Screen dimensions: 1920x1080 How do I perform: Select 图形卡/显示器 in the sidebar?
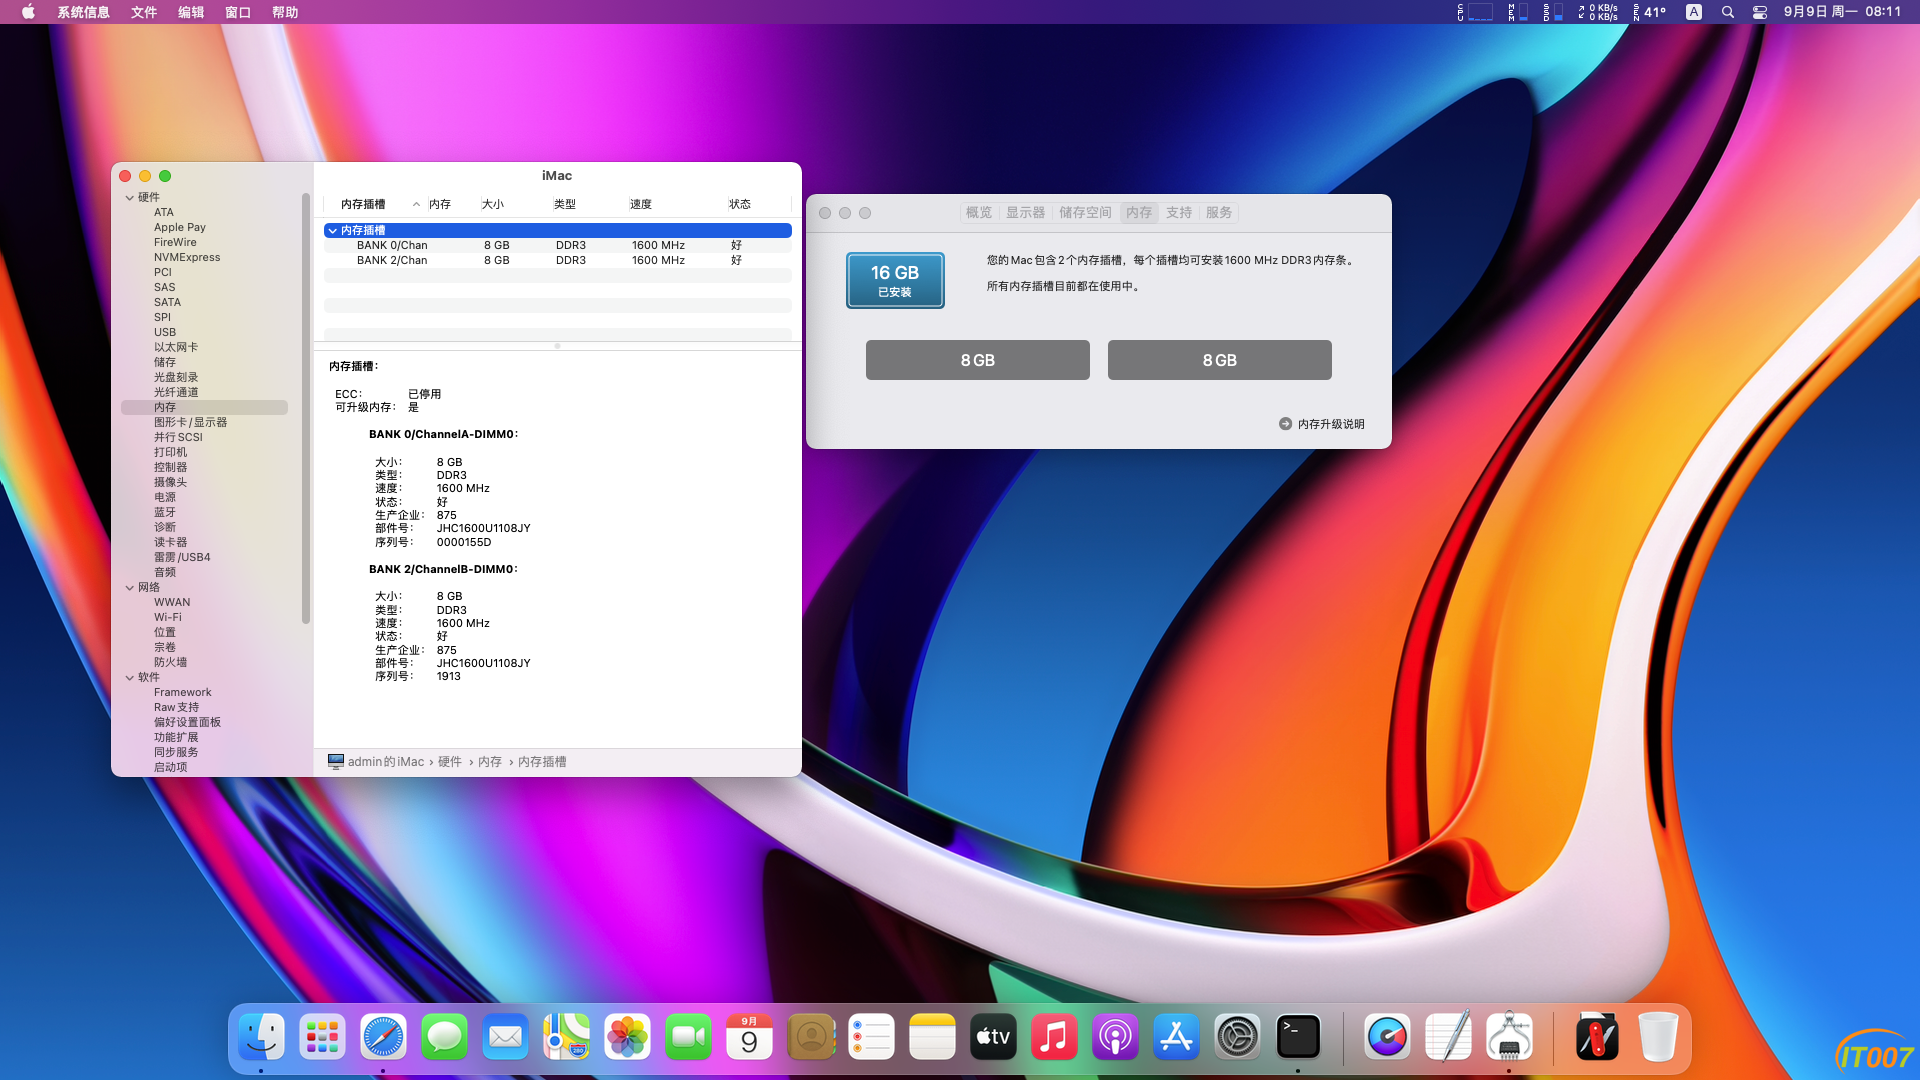click(x=190, y=423)
